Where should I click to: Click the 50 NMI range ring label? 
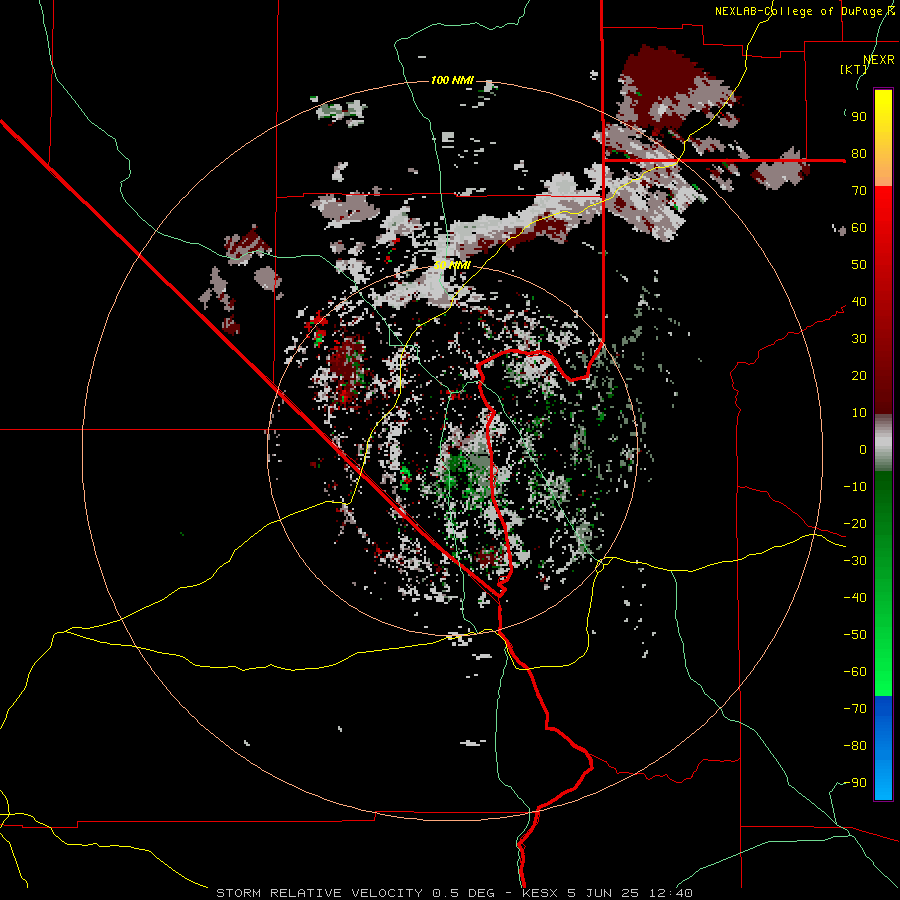click(x=452, y=265)
